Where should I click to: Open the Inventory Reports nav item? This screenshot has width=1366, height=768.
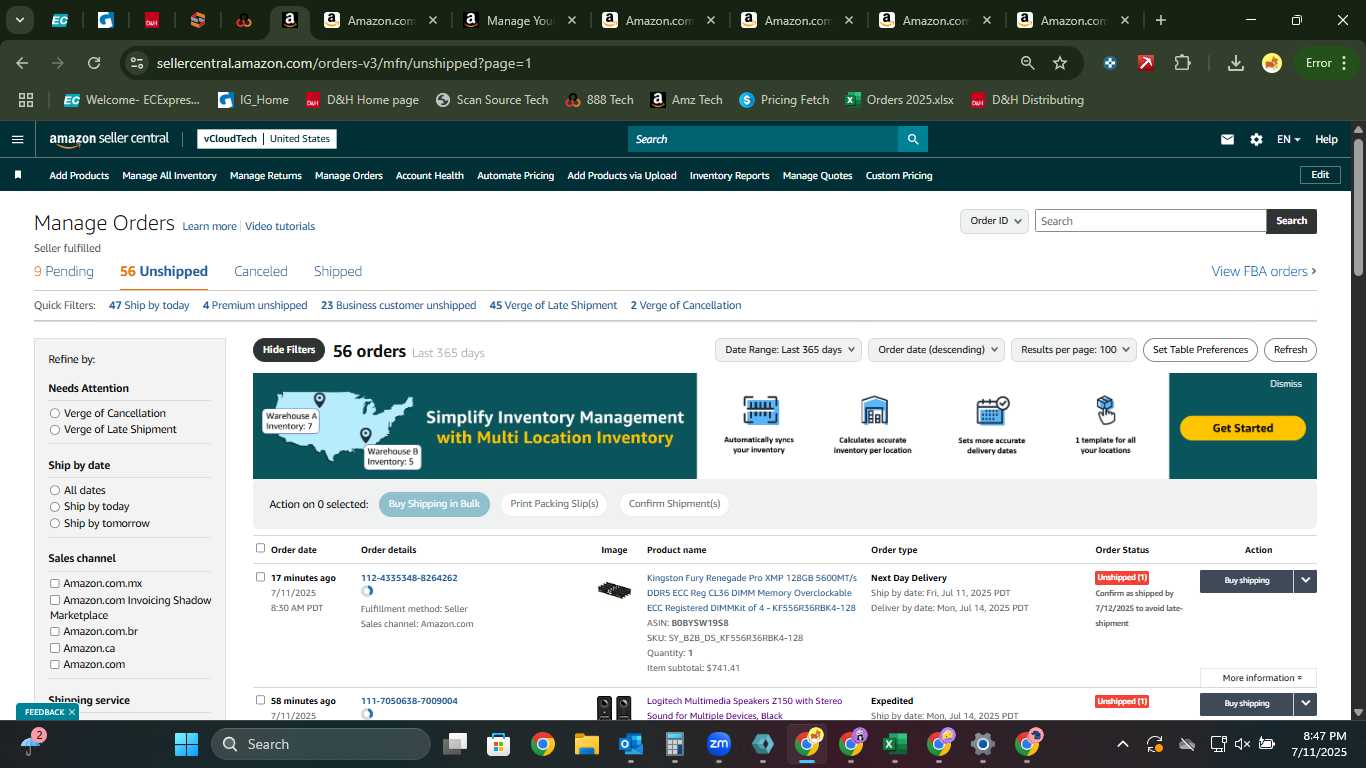(x=730, y=175)
